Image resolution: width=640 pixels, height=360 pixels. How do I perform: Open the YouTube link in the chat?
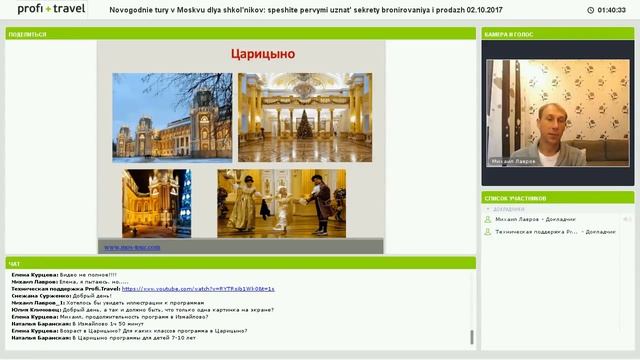(198, 289)
